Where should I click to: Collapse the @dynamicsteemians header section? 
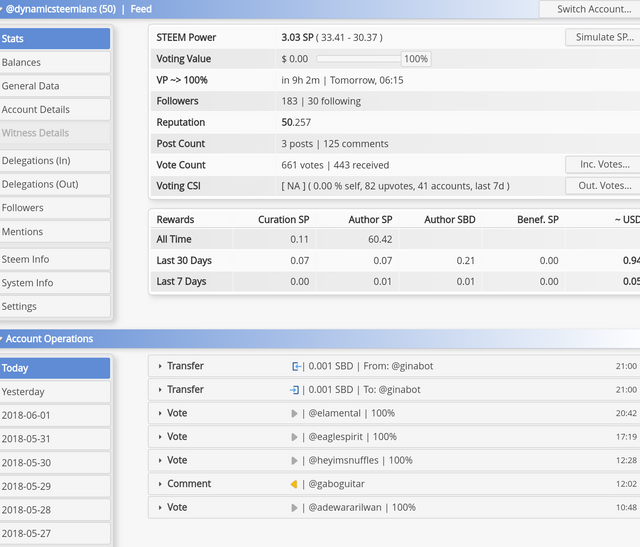[2, 9]
